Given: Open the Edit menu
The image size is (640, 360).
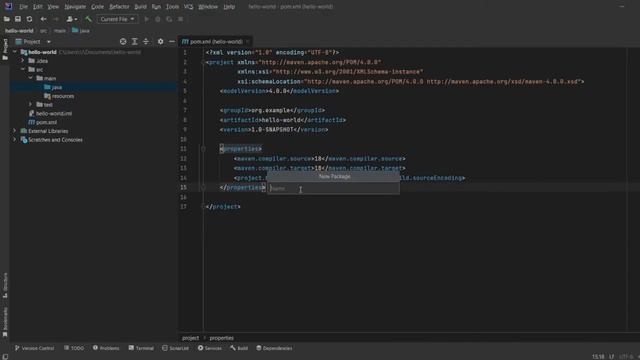Looking at the screenshot, I should [38, 7].
